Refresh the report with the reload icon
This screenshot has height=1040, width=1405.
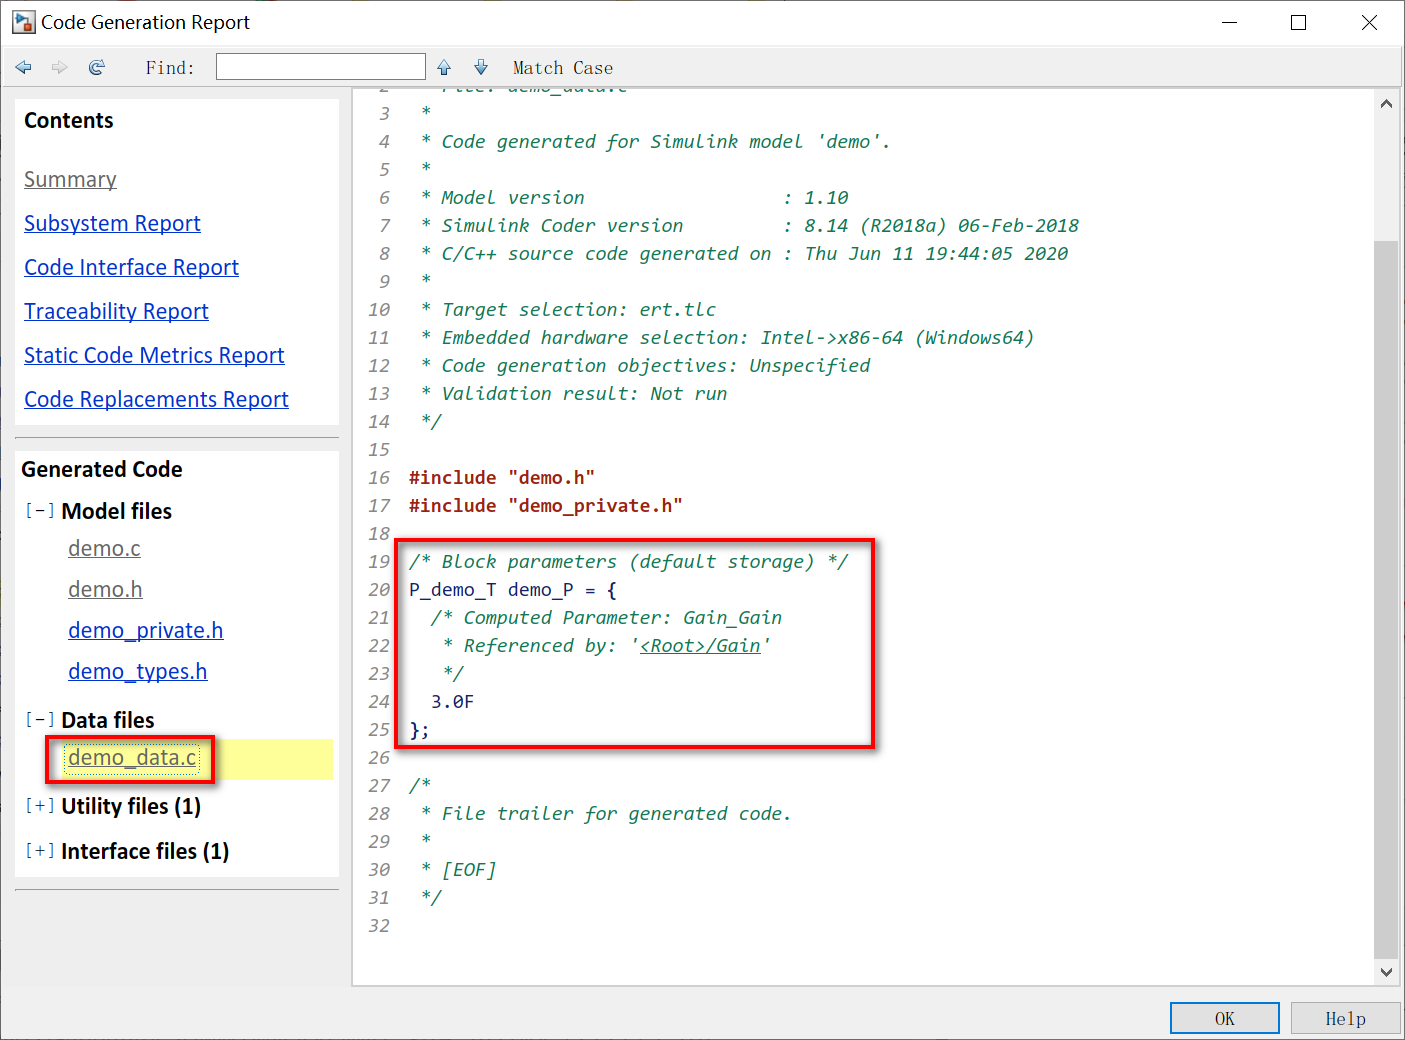tap(96, 67)
